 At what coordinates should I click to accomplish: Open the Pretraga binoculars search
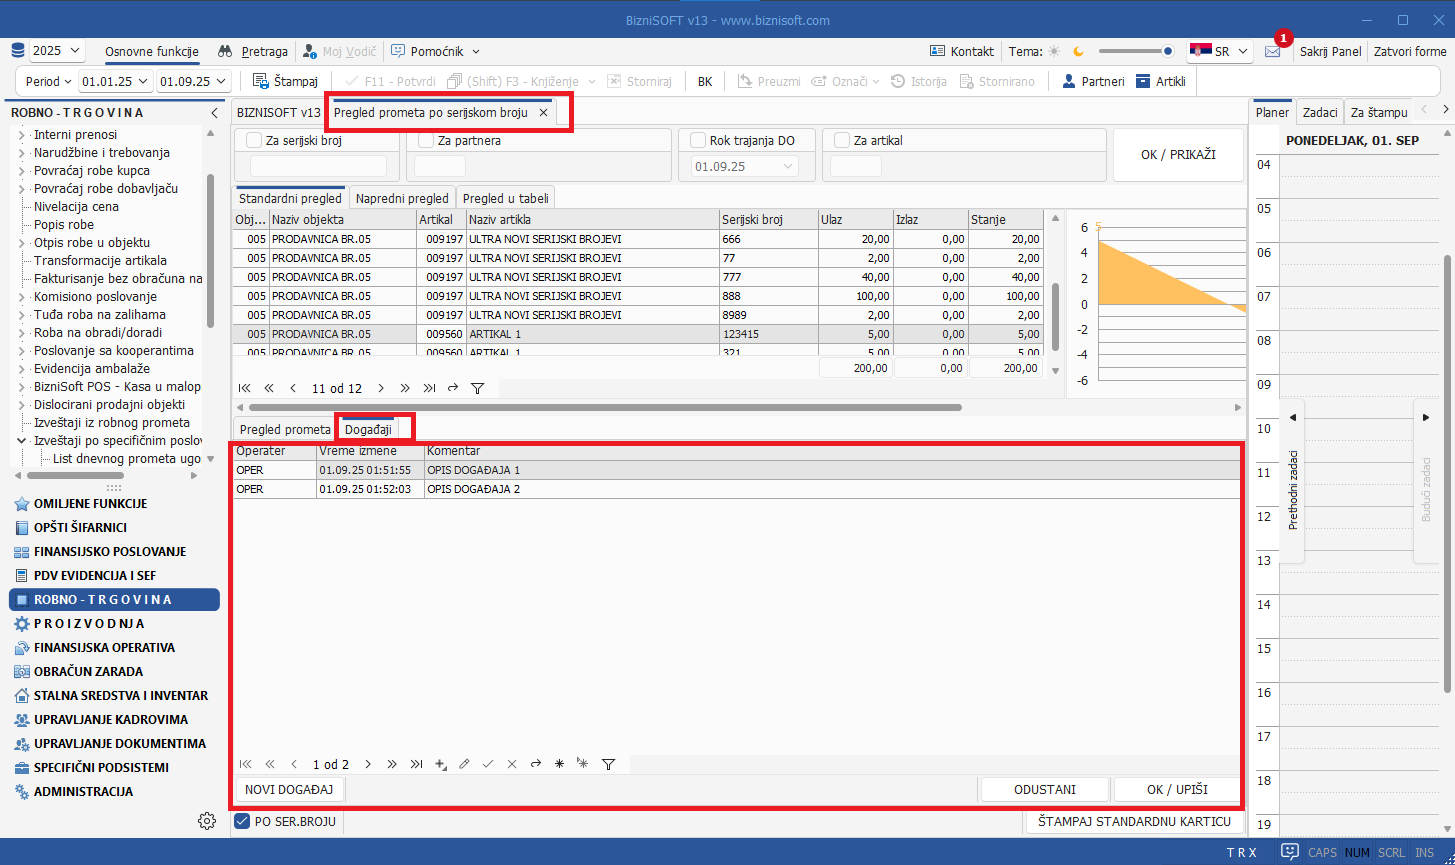(x=226, y=51)
